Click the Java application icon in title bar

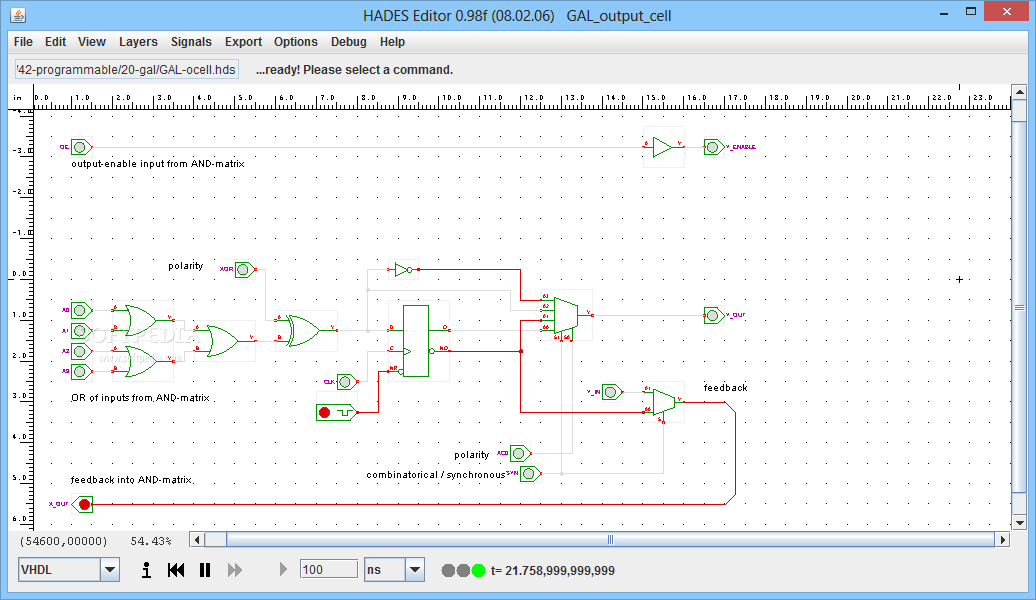pyautogui.click(x=18, y=15)
